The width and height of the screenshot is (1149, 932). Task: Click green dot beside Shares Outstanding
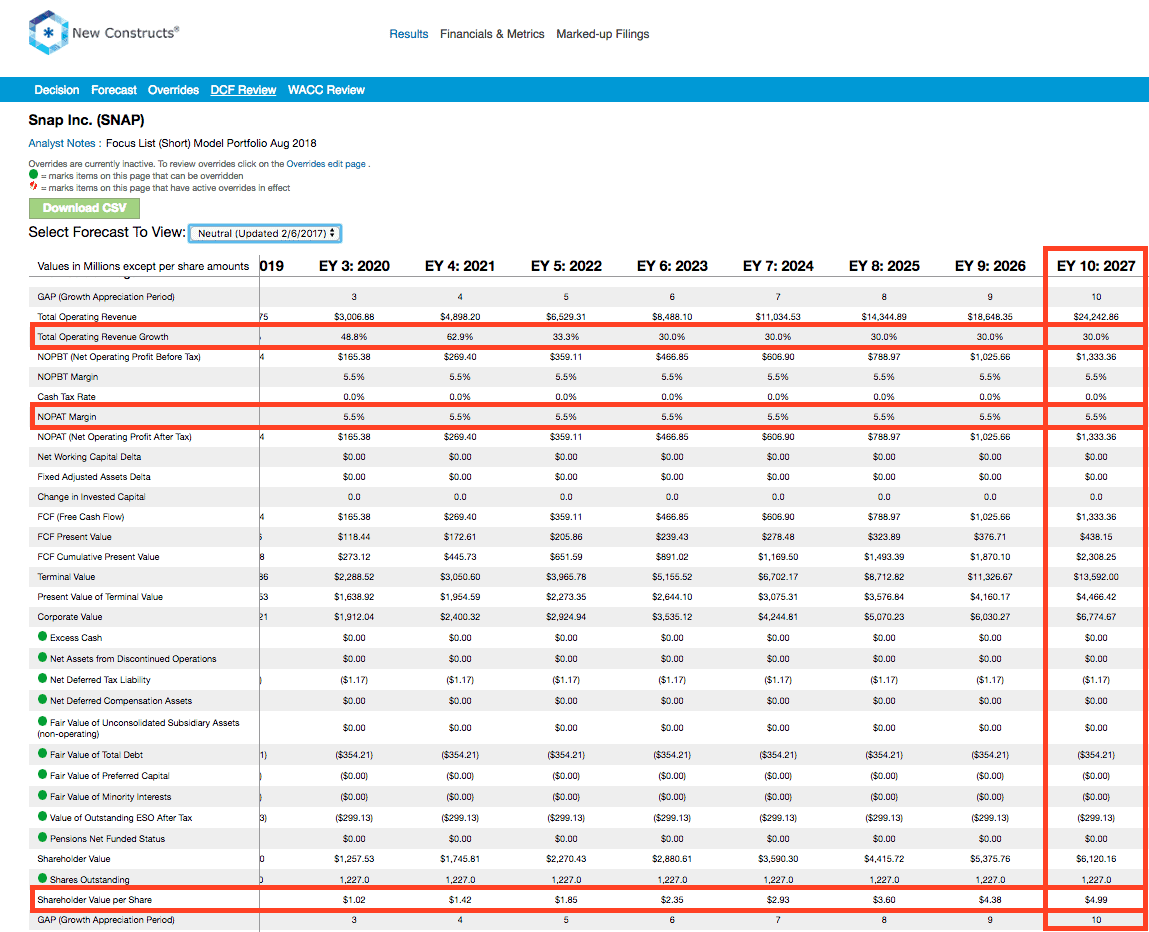pos(43,878)
